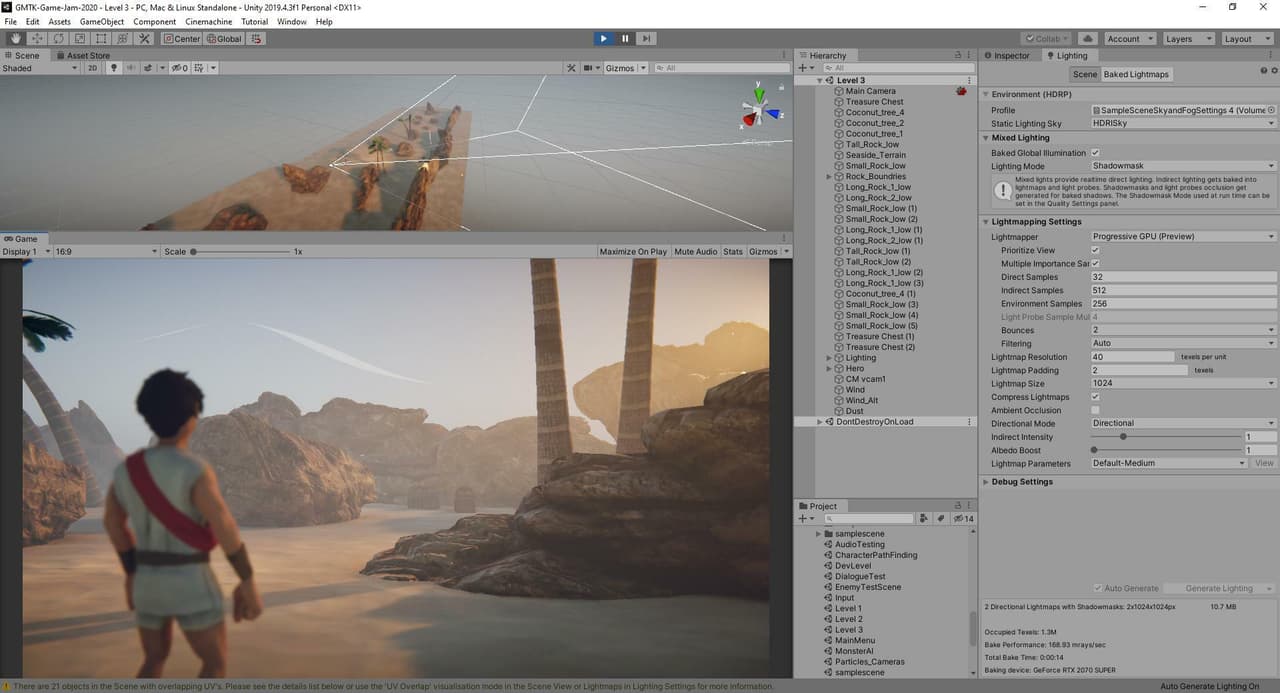This screenshot has height=693, width=1280.
Task: Toggle Scene view effects icon
Action: [x=149, y=68]
